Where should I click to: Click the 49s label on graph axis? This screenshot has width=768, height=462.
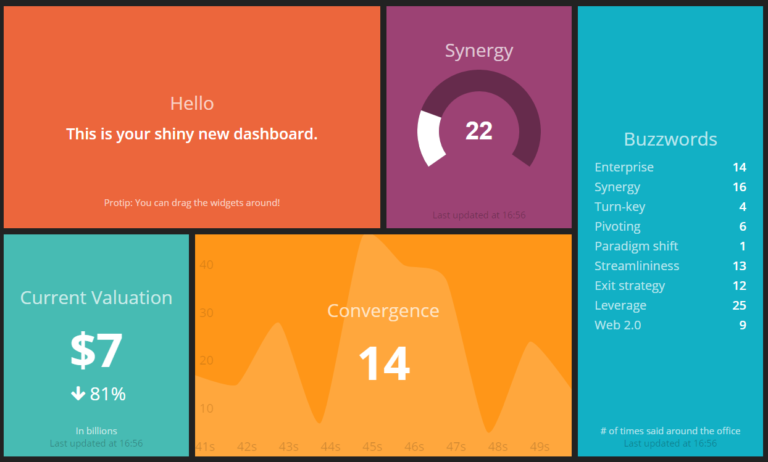coord(539,446)
